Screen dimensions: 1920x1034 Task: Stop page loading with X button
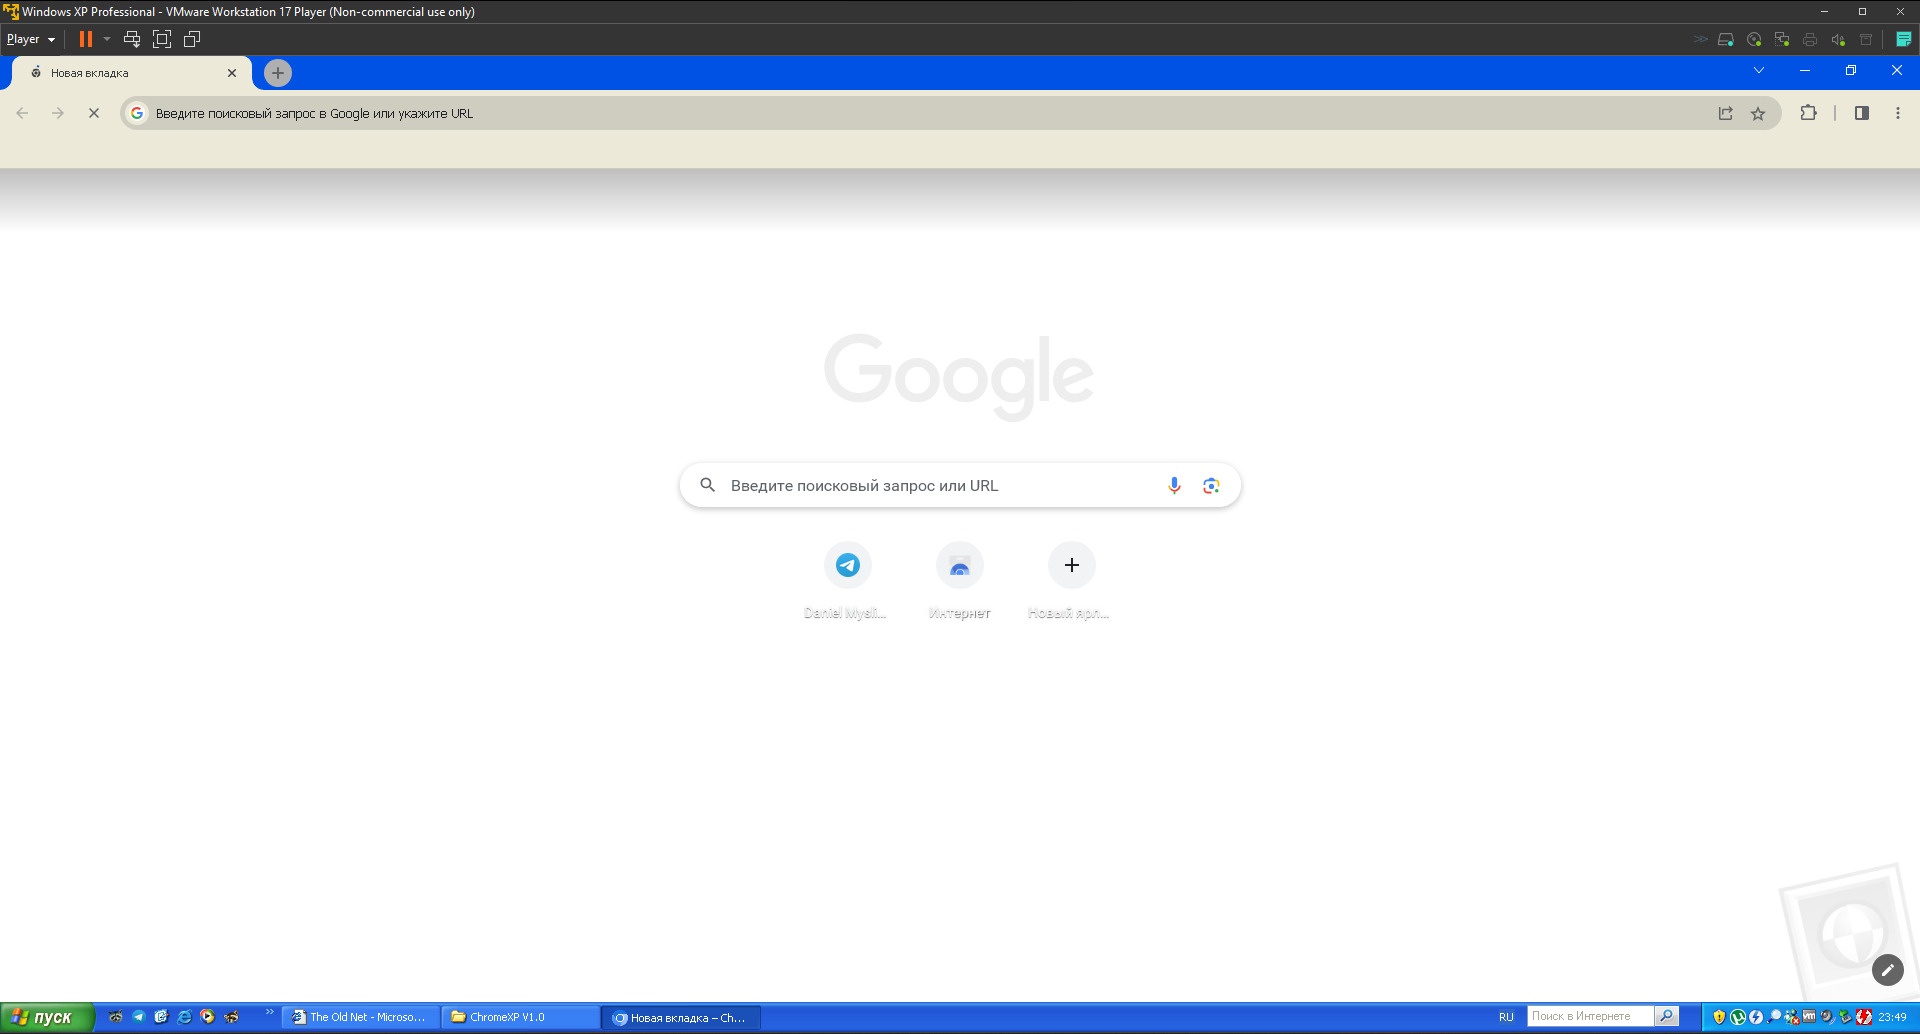(94, 113)
